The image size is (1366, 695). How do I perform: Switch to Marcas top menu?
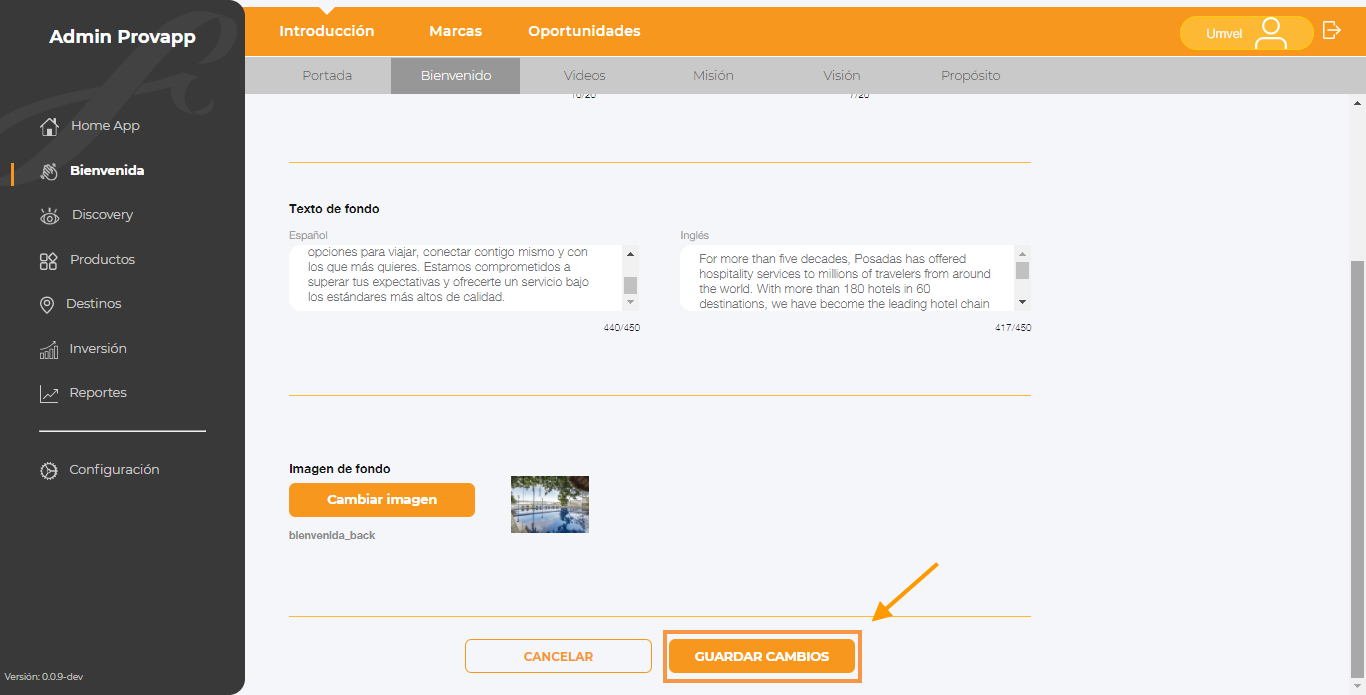coord(456,31)
